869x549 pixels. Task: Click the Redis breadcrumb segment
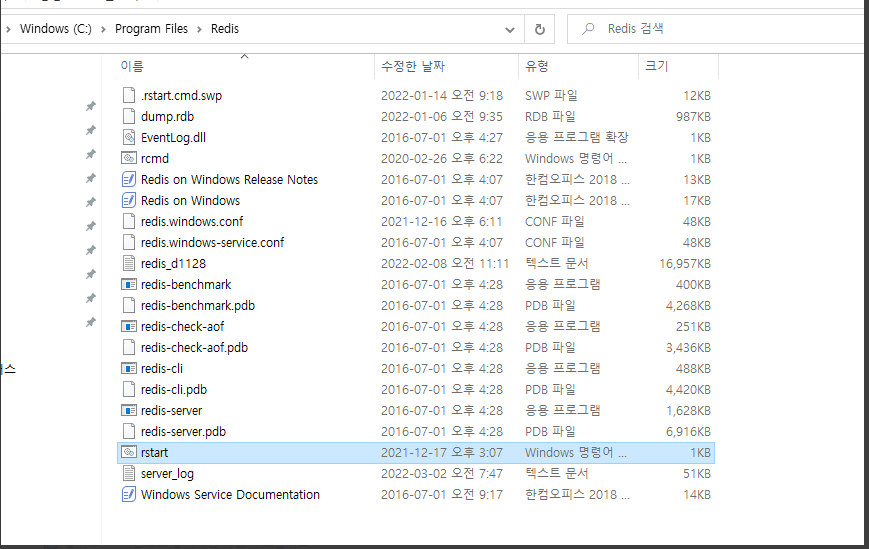tap(225, 29)
